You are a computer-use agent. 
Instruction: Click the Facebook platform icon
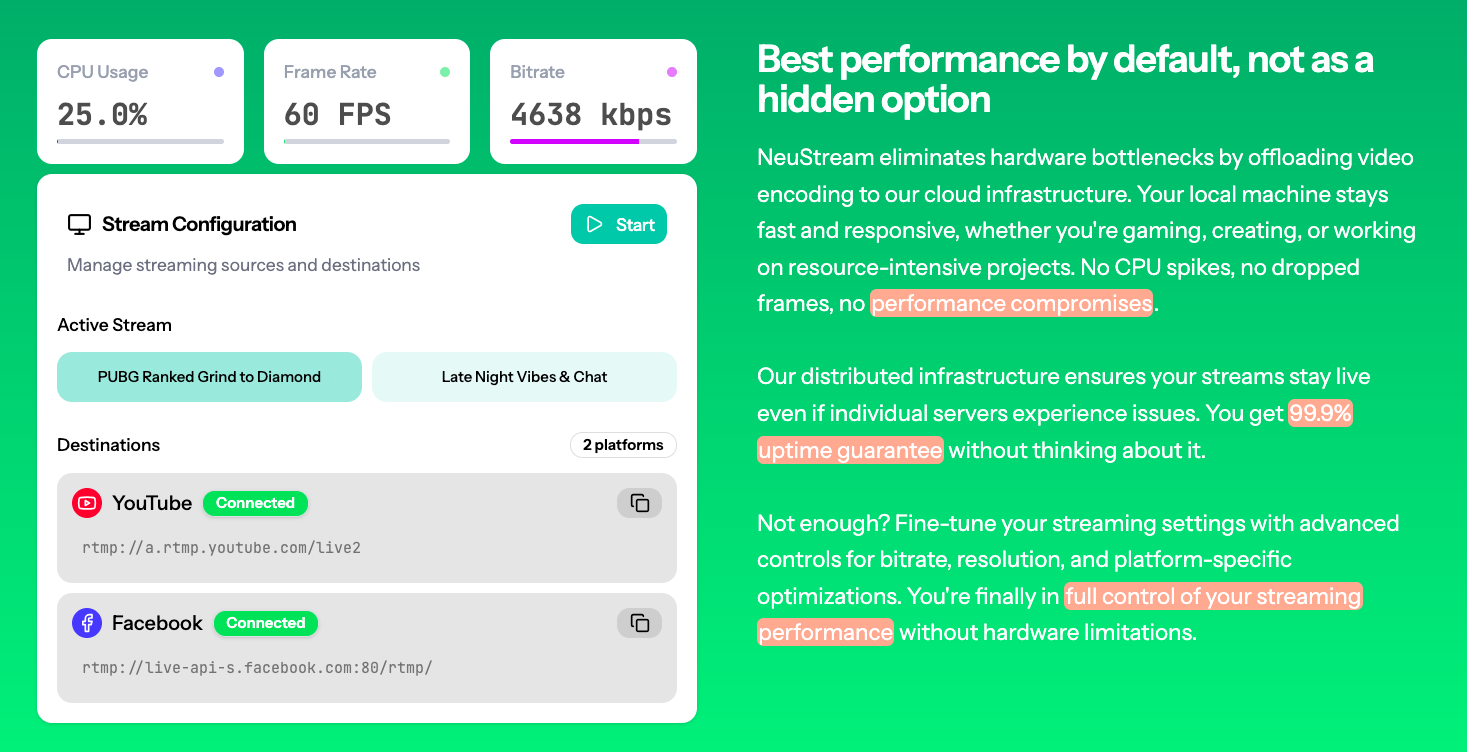click(x=88, y=623)
